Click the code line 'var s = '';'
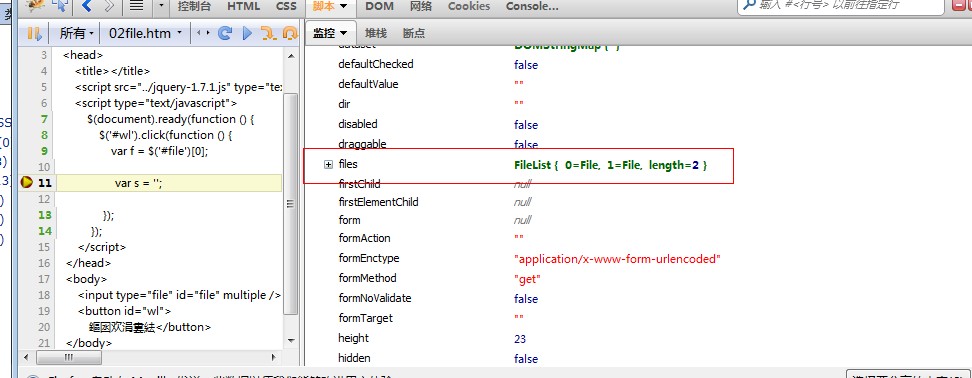Viewport: 972px width, 378px height. click(x=138, y=183)
